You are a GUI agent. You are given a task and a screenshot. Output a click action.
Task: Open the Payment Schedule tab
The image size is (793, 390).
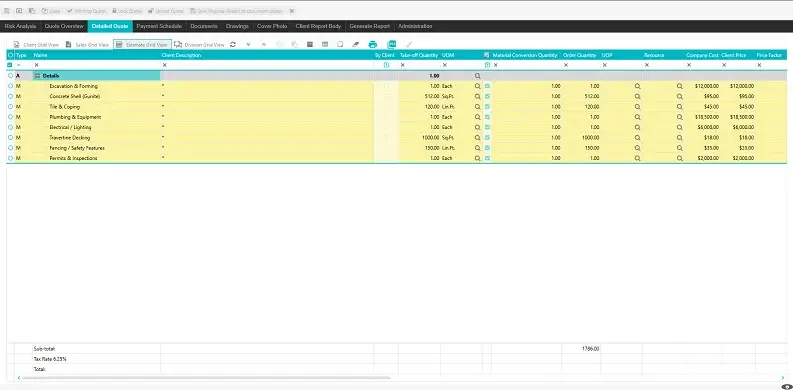(159, 26)
